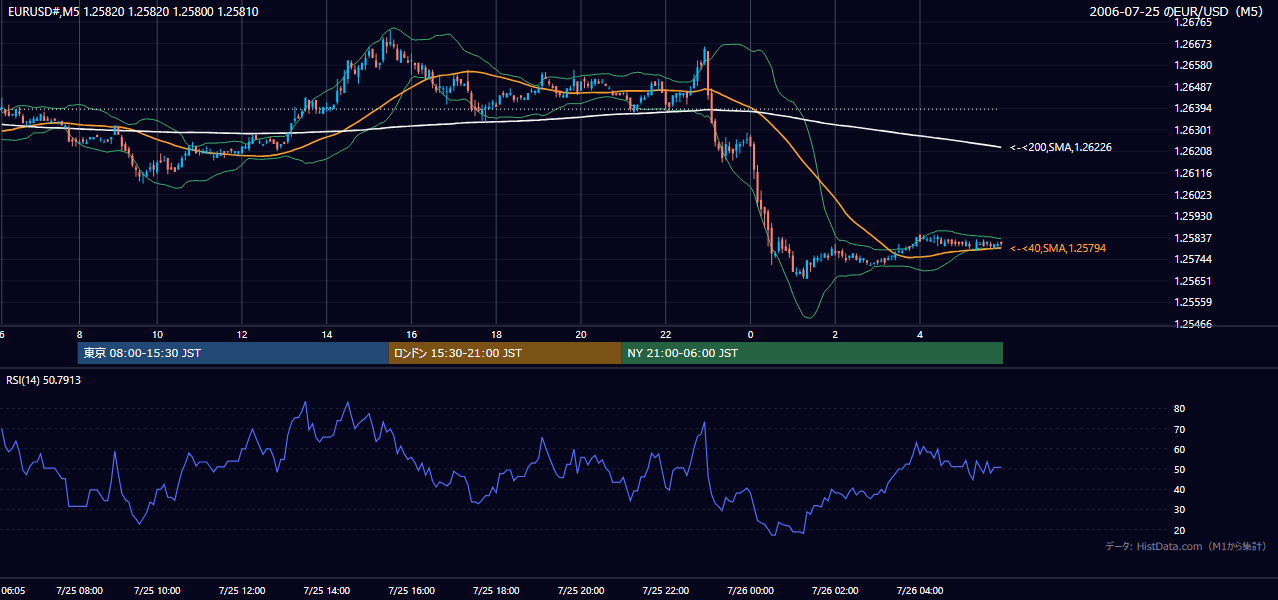This screenshot has width=1278, height=600.
Task: Click the RSI 70 level label
Action: pyautogui.click(x=1180, y=429)
